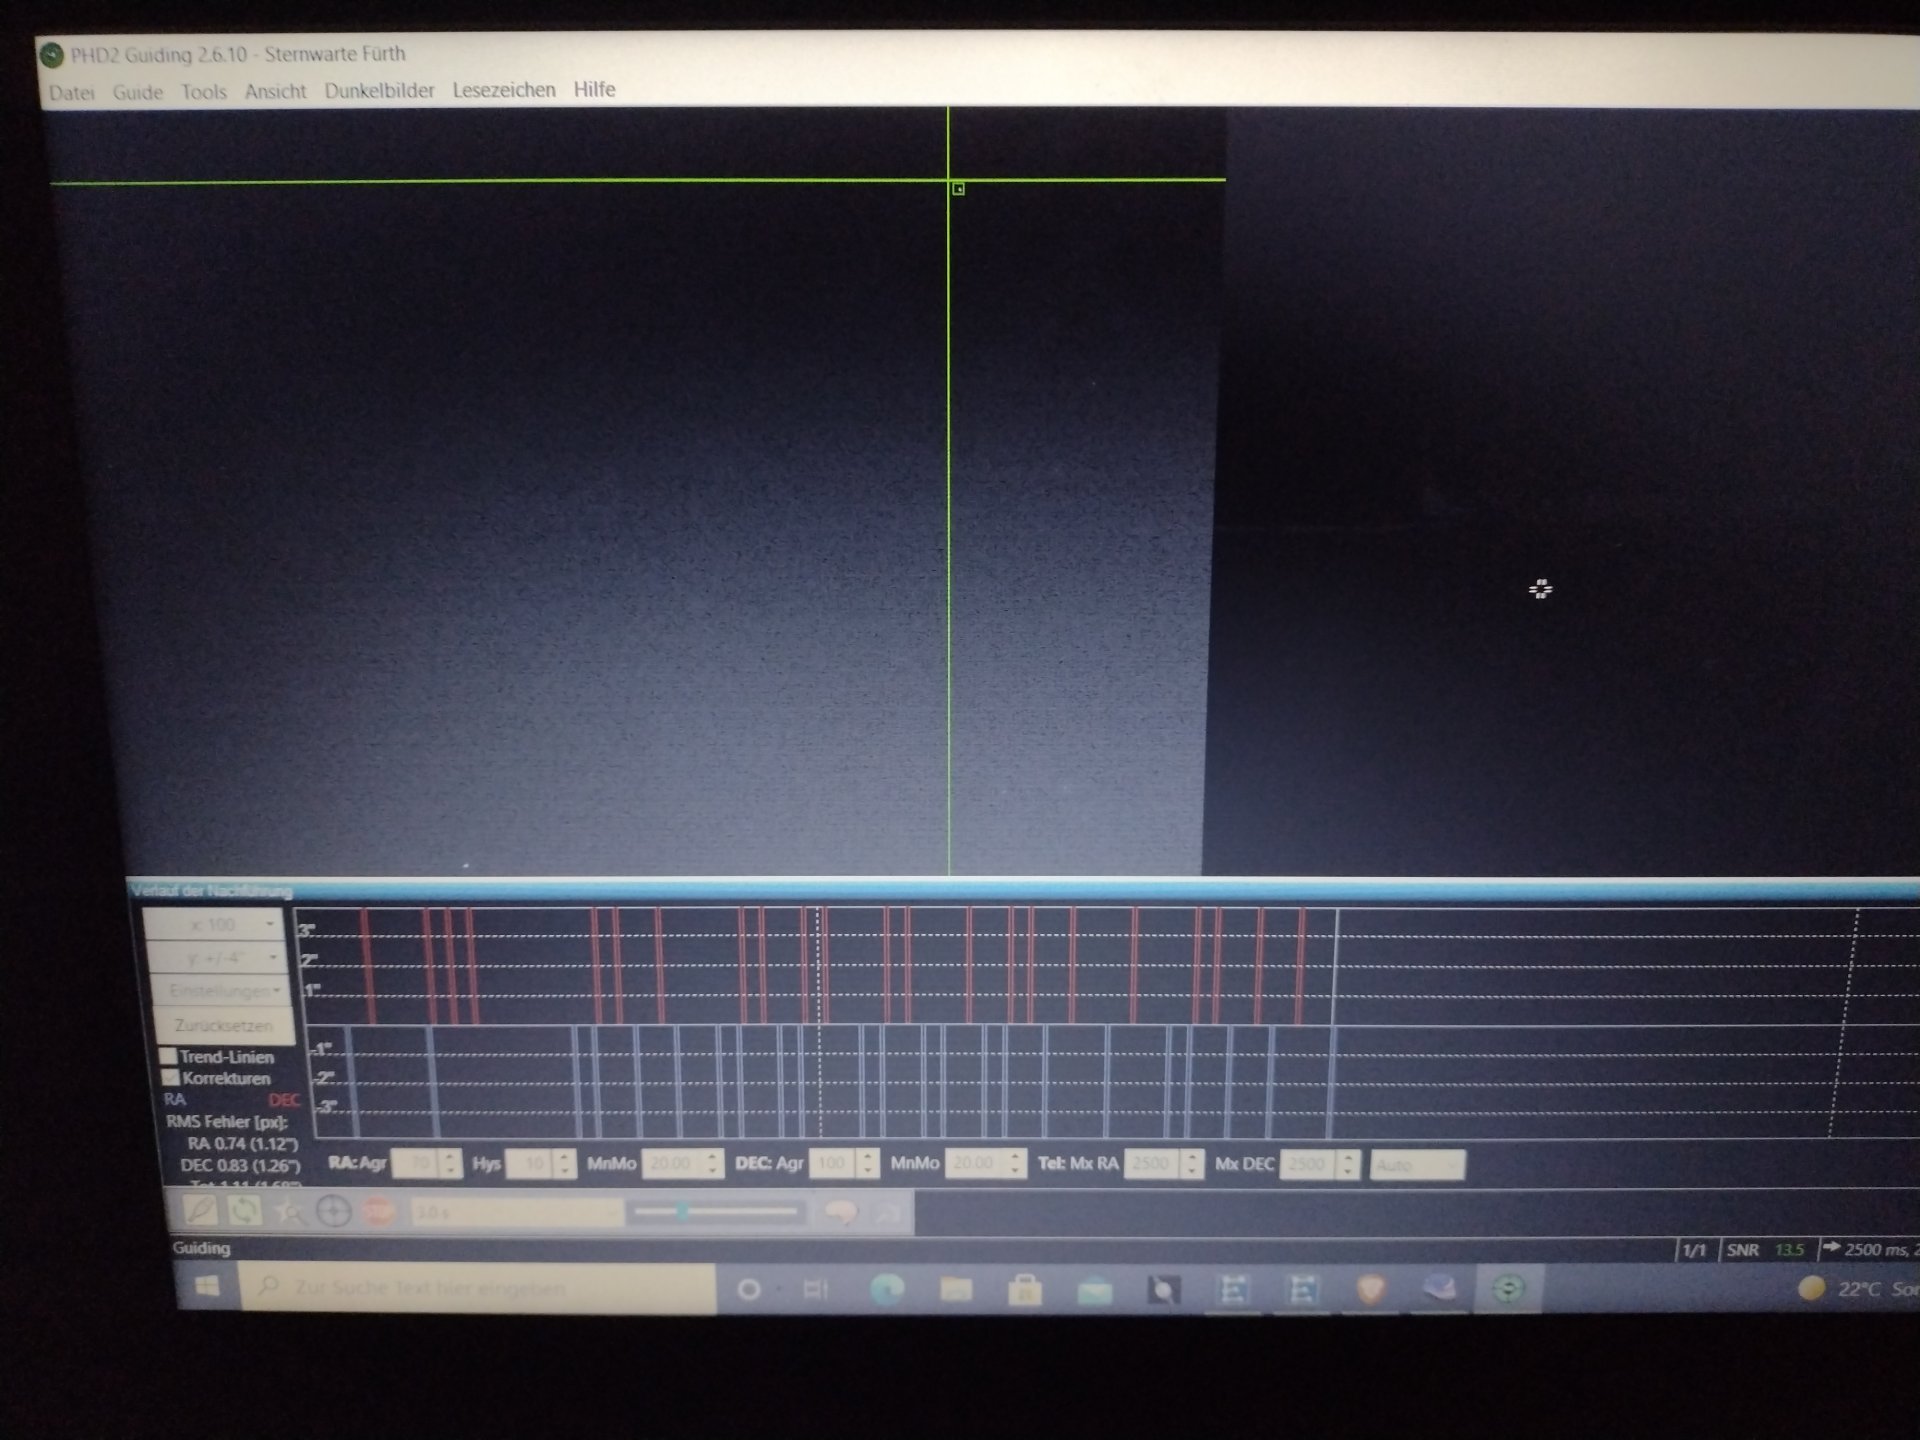Open the exposure time dropdown showing 3.0 s
Viewport: 1920px width, 1440px height.
click(517, 1213)
